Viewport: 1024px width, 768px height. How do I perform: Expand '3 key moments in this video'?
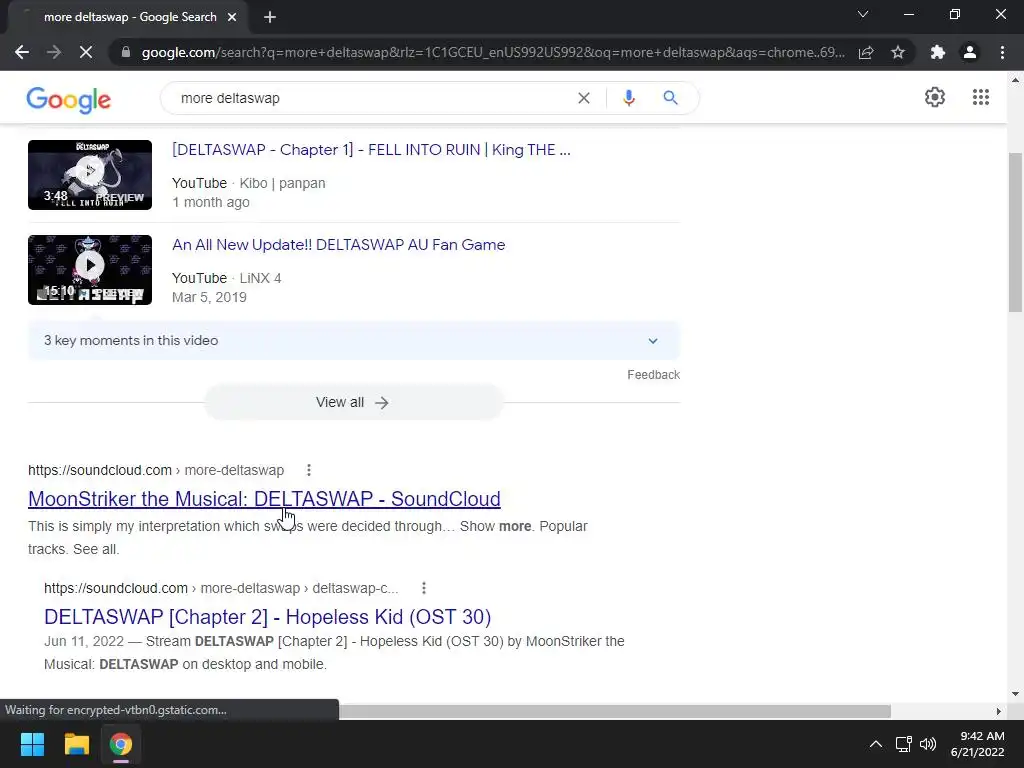[x=354, y=341]
